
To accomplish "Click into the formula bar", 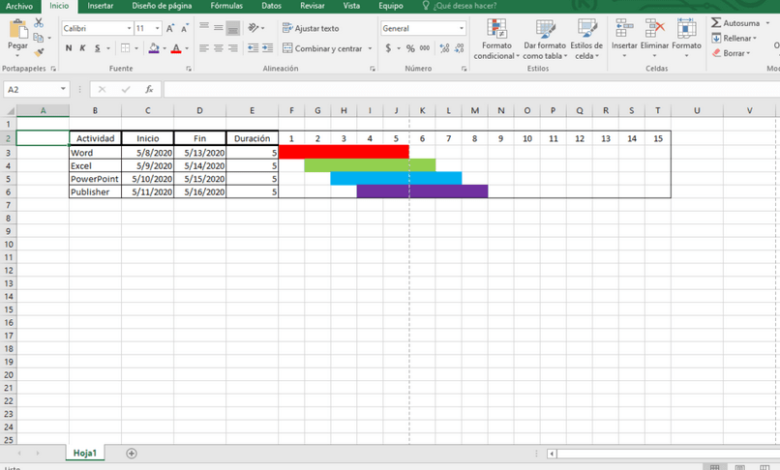I will click(472, 90).
